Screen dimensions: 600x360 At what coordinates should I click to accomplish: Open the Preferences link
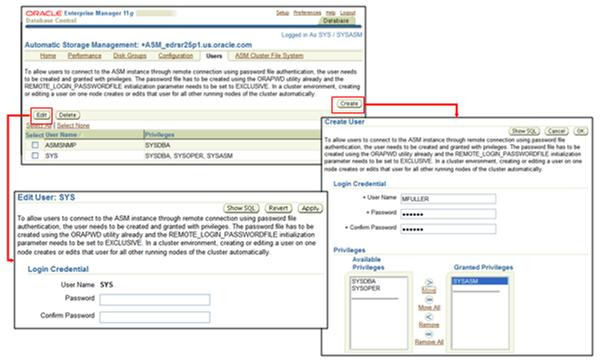pos(307,13)
